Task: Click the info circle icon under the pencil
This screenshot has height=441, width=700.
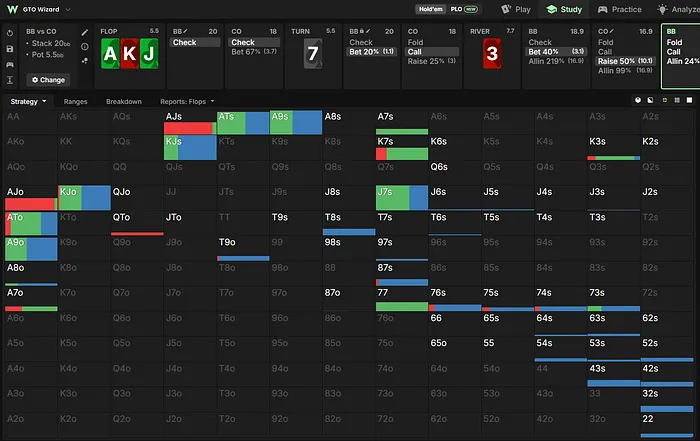Action: click(84, 46)
